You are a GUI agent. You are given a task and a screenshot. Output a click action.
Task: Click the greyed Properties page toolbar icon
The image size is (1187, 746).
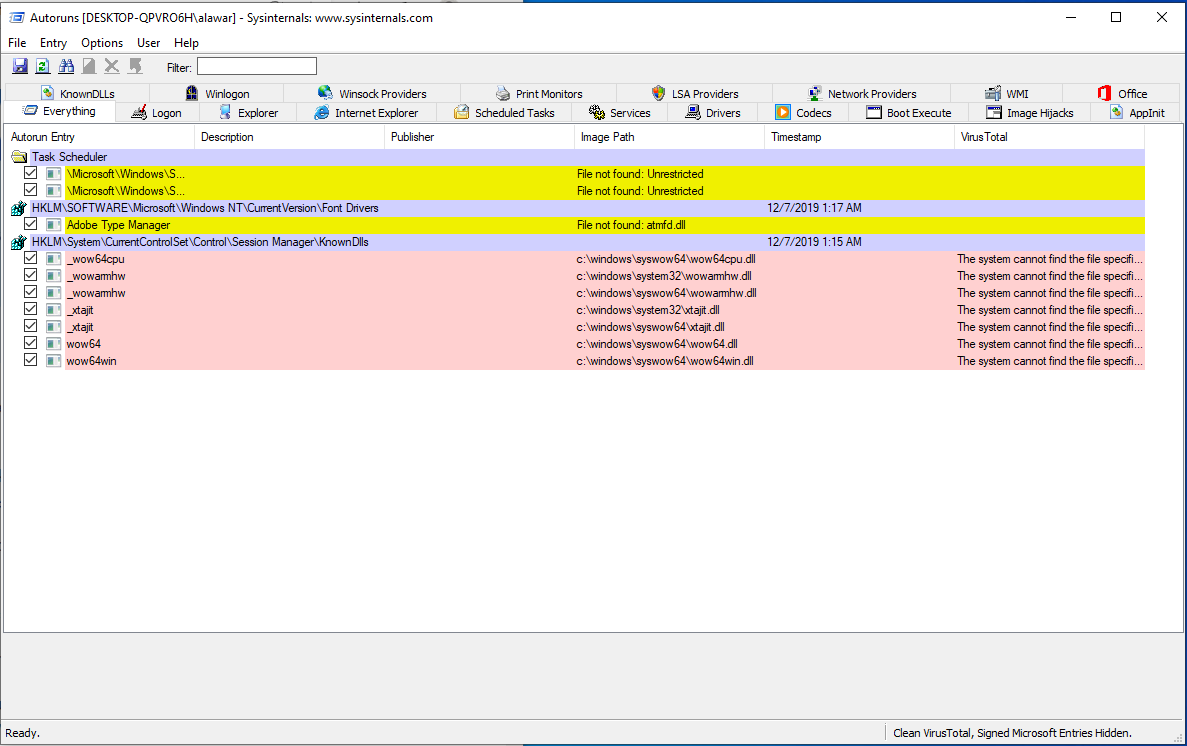(x=89, y=67)
